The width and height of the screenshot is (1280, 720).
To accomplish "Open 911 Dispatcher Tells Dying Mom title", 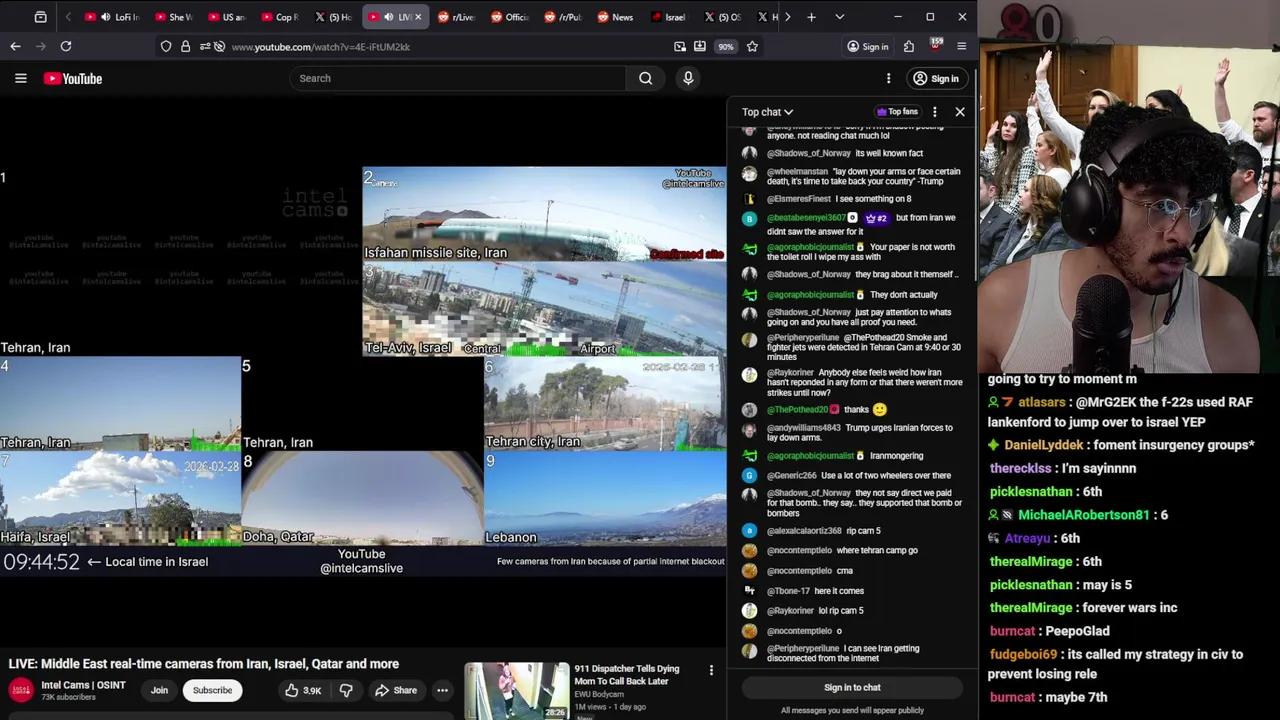I will click(x=627, y=675).
